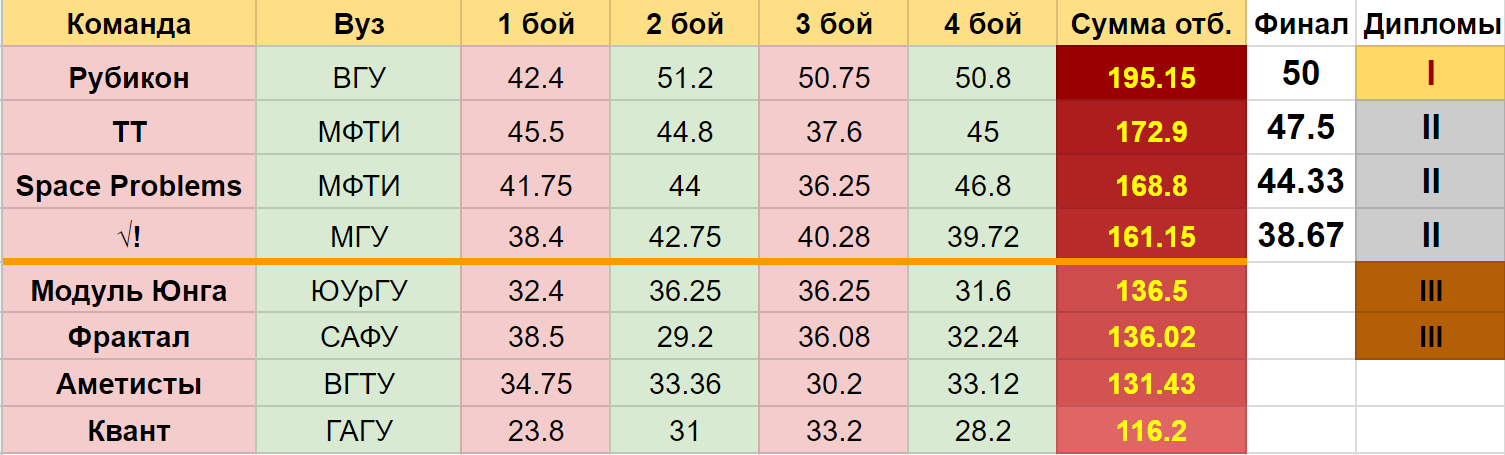Click the brown diploma III cell for Фрактал
Viewport: 1505px width, 455px height.
click(x=1431, y=337)
